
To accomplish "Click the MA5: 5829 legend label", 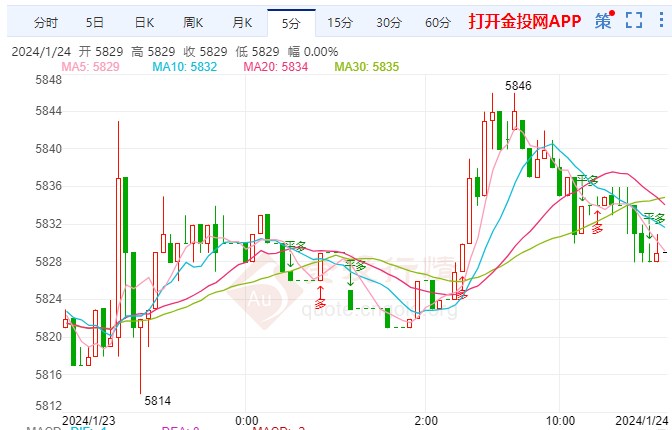I will click(90, 67).
